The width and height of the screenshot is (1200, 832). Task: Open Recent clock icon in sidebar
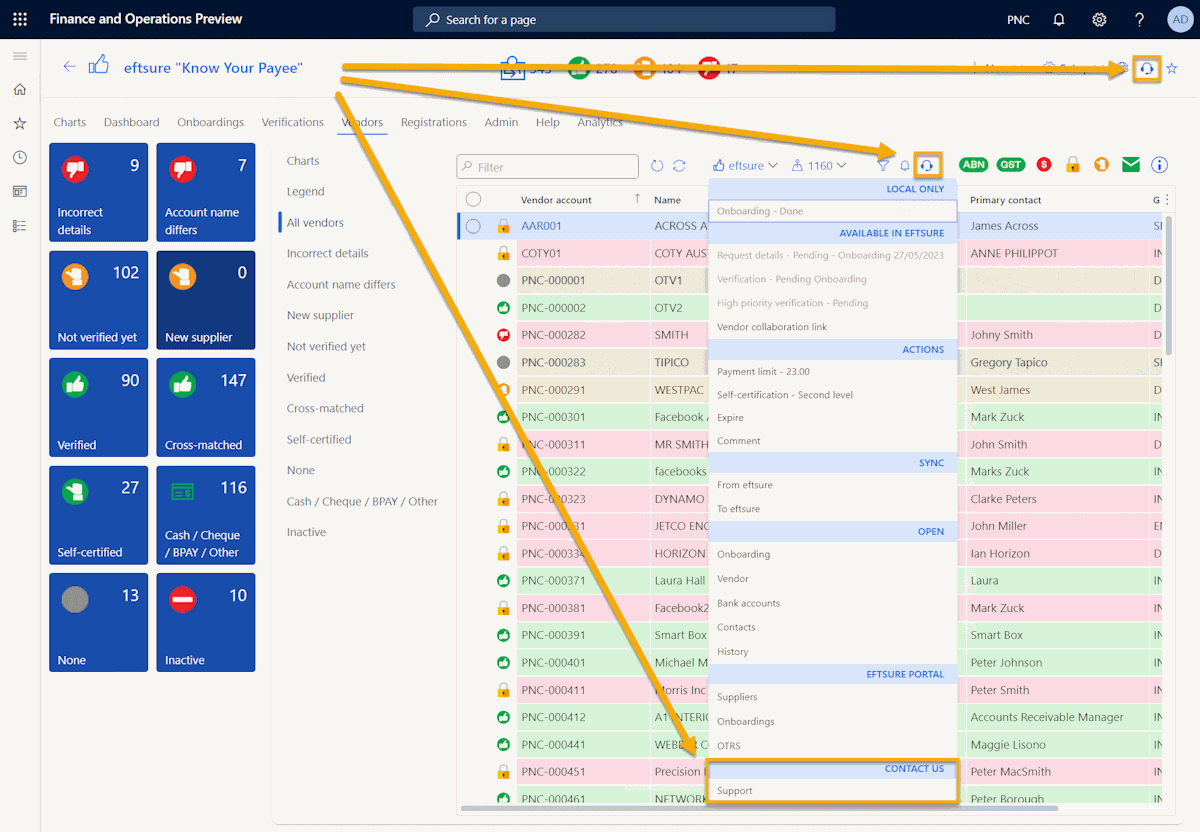tap(20, 157)
